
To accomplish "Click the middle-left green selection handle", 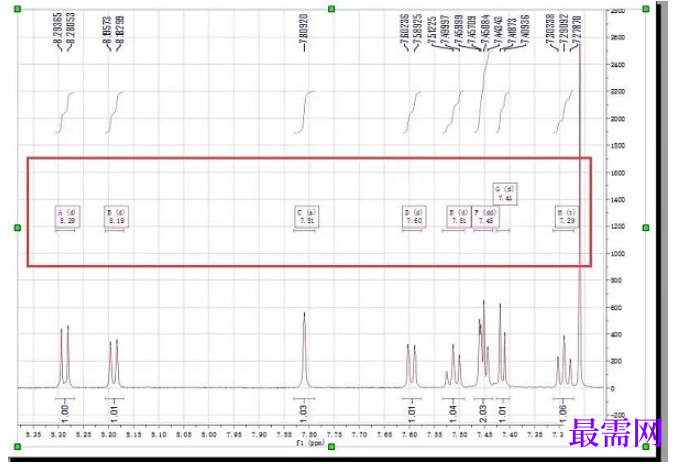I will tap(18, 228).
